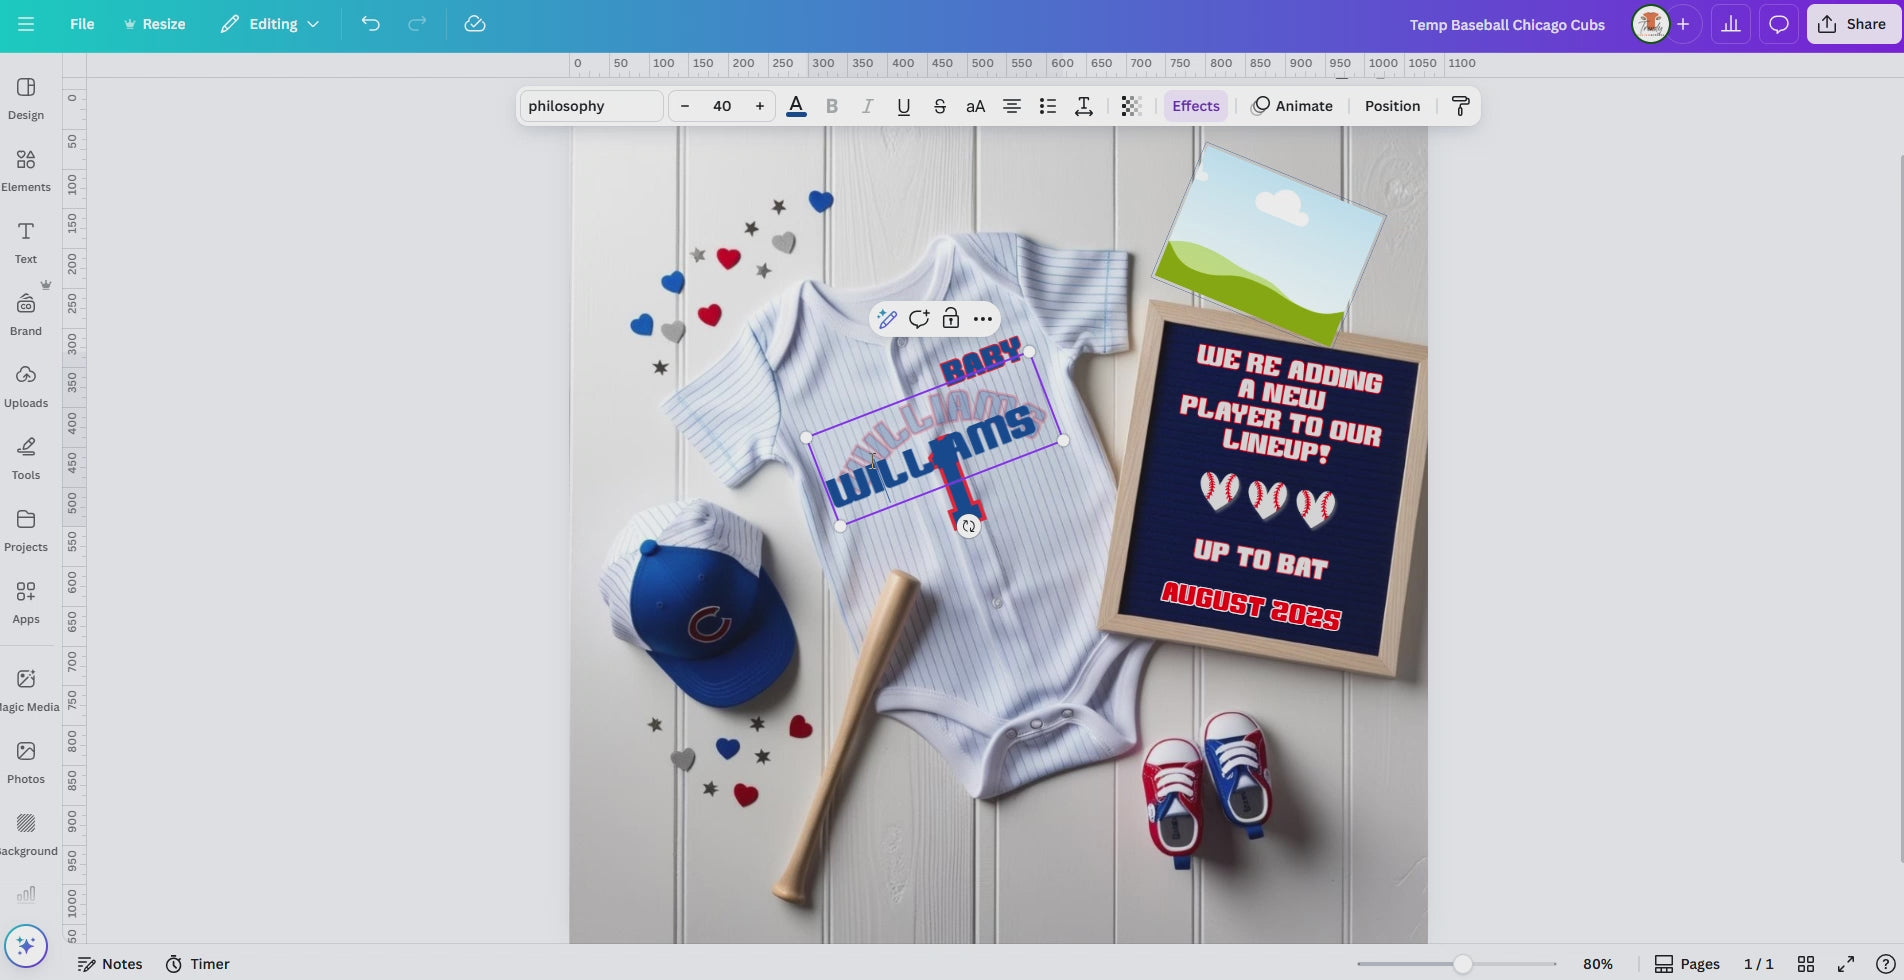Click the Magic Media sidebar icon
The width and height of the screenshot is (1904, 980).
click(x=26, y=690)
